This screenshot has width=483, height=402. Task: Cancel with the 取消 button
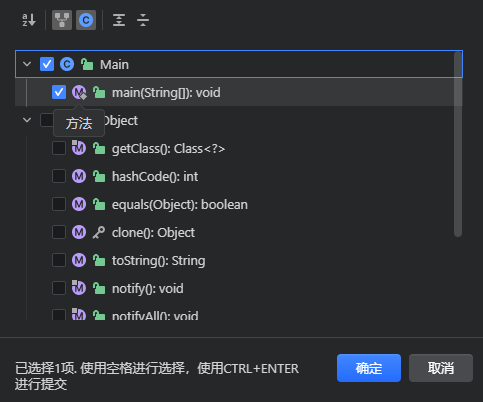[x=441, y=368]
